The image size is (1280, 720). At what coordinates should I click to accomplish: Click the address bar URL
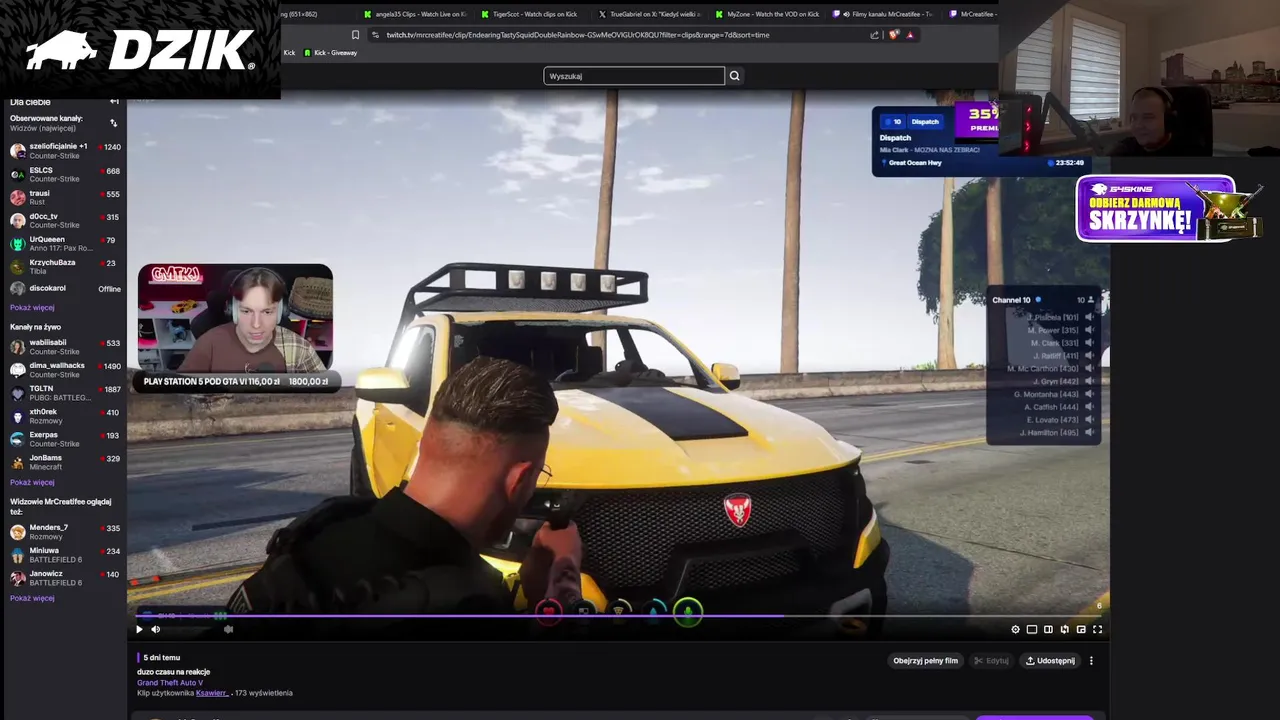[578, 35]
